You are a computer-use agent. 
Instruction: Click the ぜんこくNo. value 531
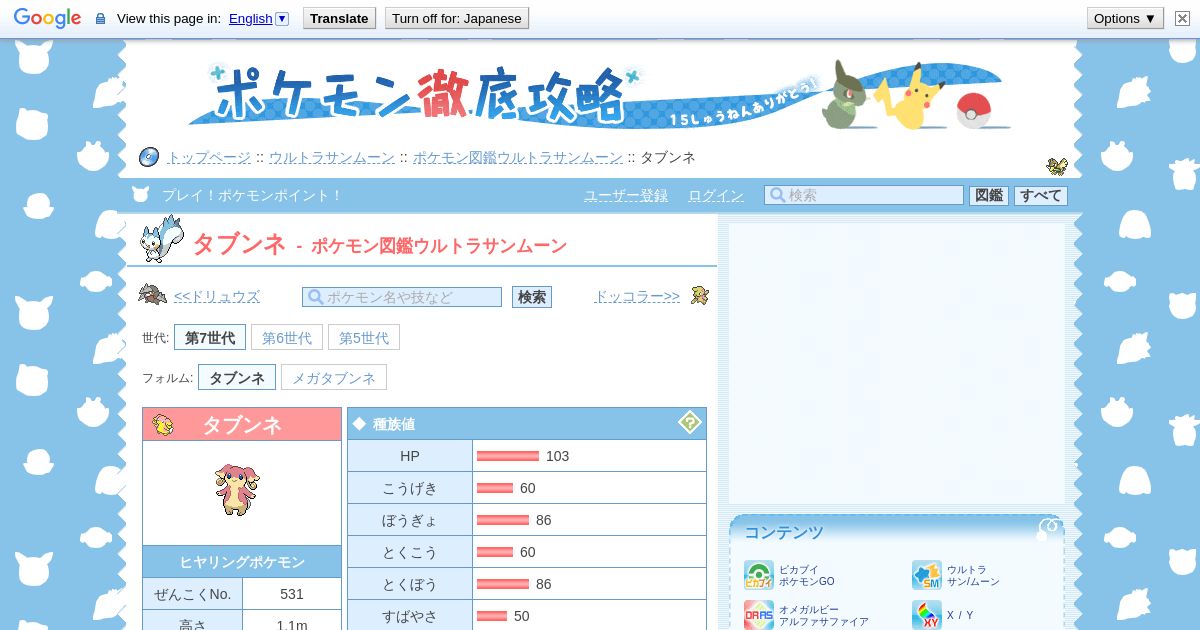point(292,594)
